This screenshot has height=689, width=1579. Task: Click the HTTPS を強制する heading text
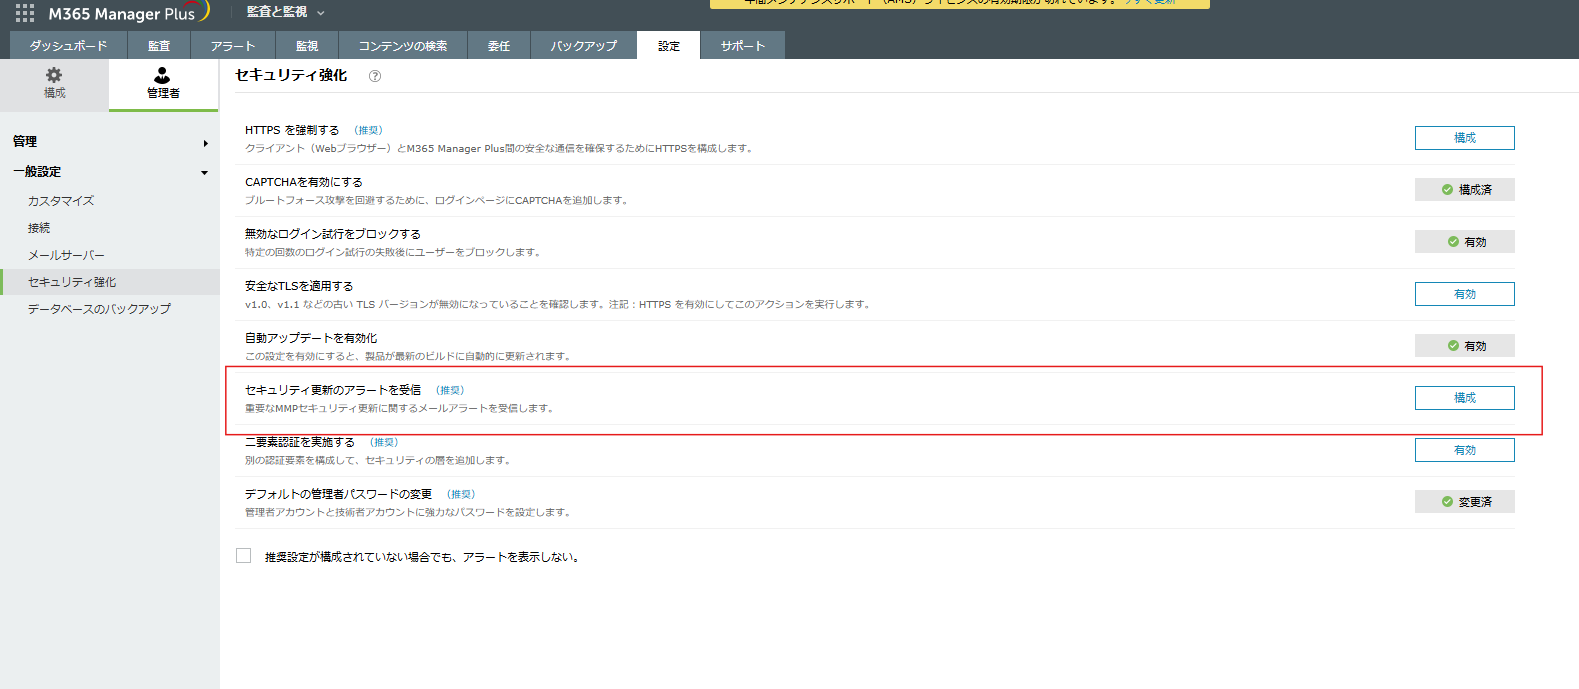(292, 130)
